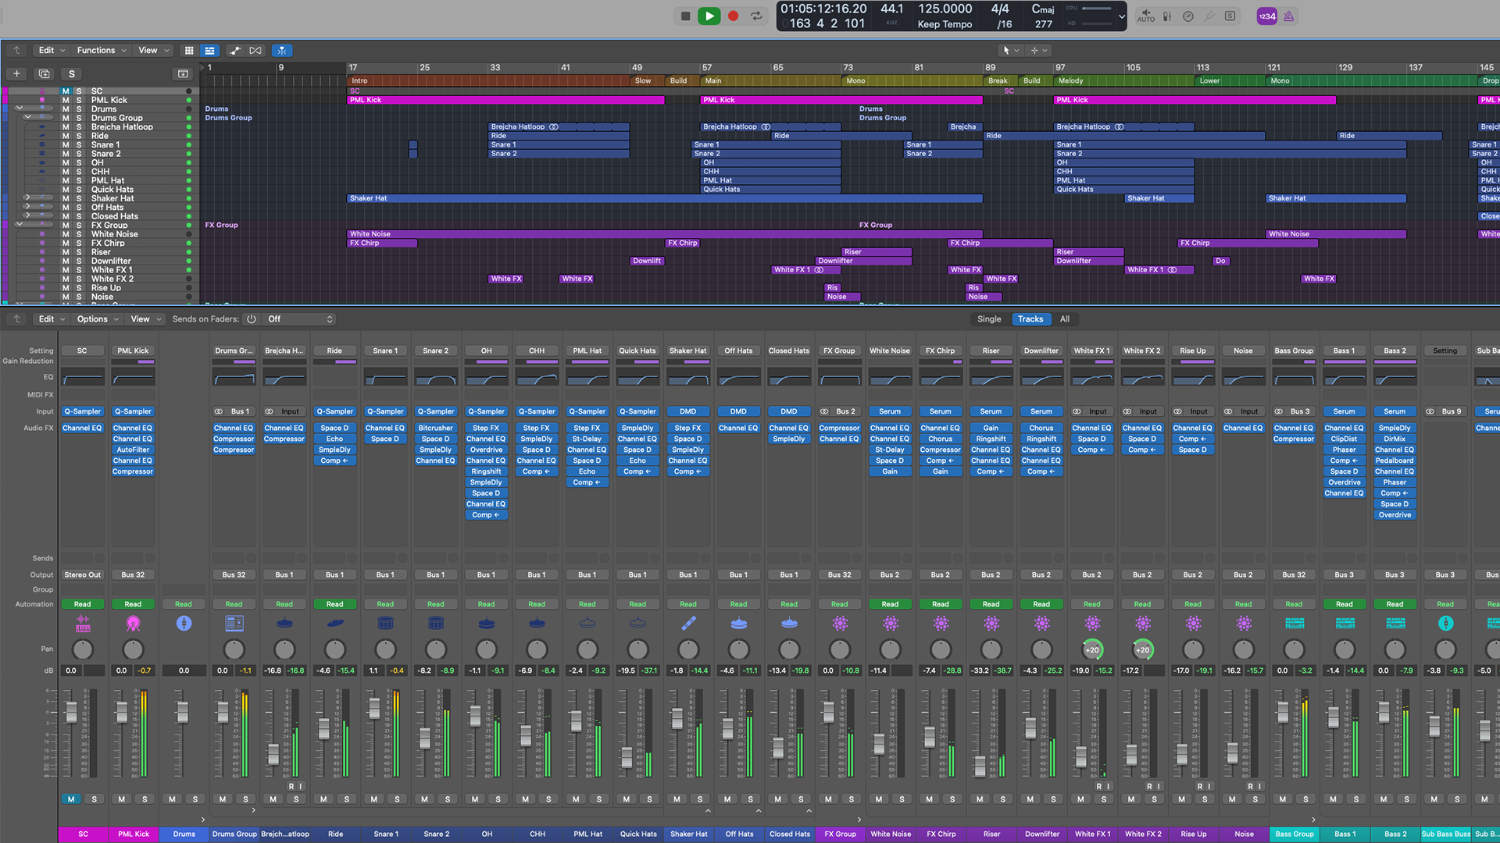
Task: Click the Read automation button on Ride strip
Action: tap(335, 604)
